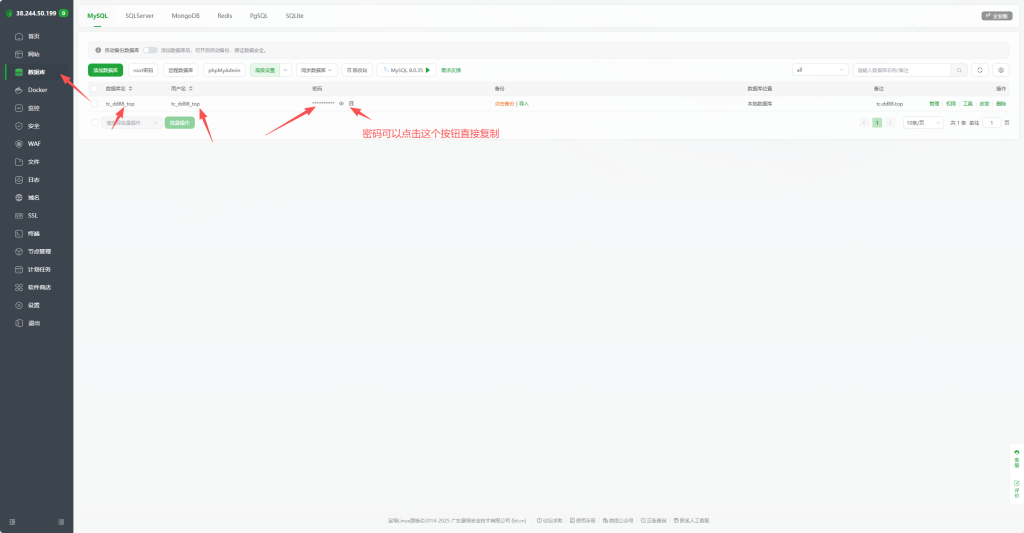Image resolution: width=1024 pixels, height=533 pixels.
Task: Toggle the 自动备份数据库 switch
Action: (150, 49)
